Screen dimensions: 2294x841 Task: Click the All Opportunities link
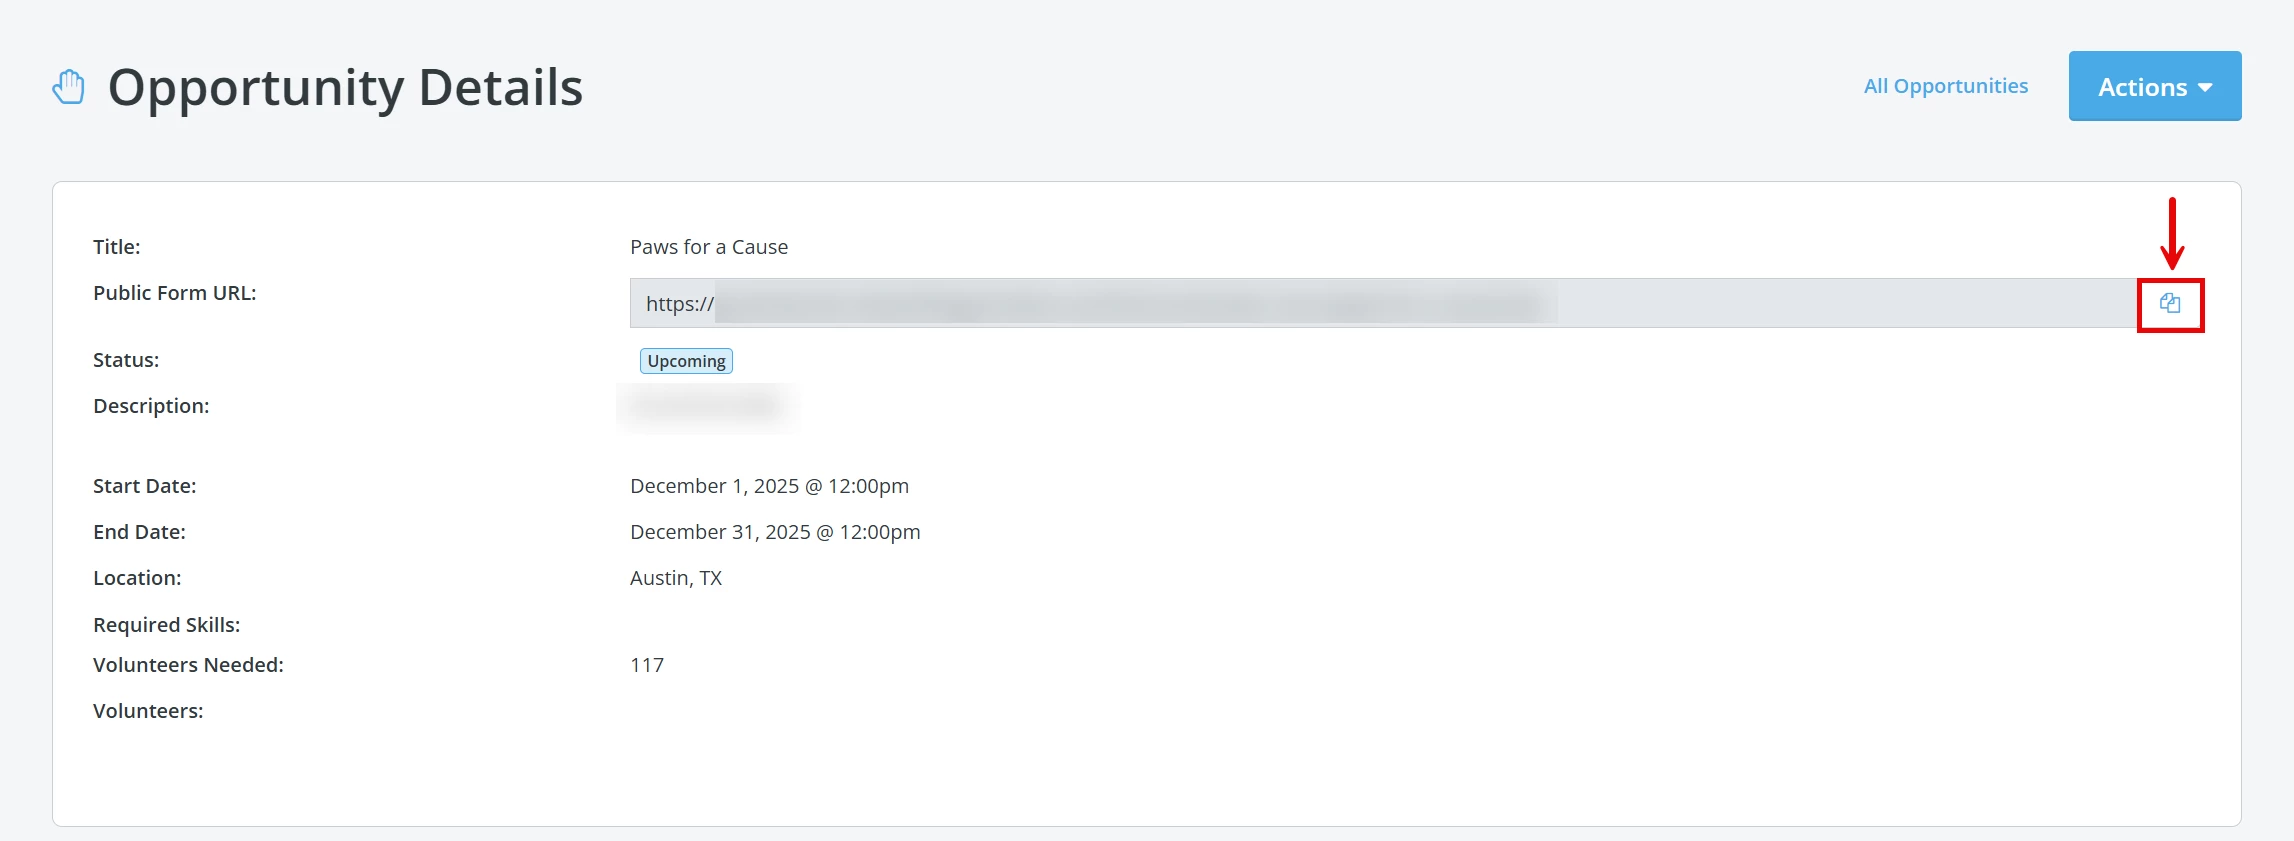(1945, 86)
